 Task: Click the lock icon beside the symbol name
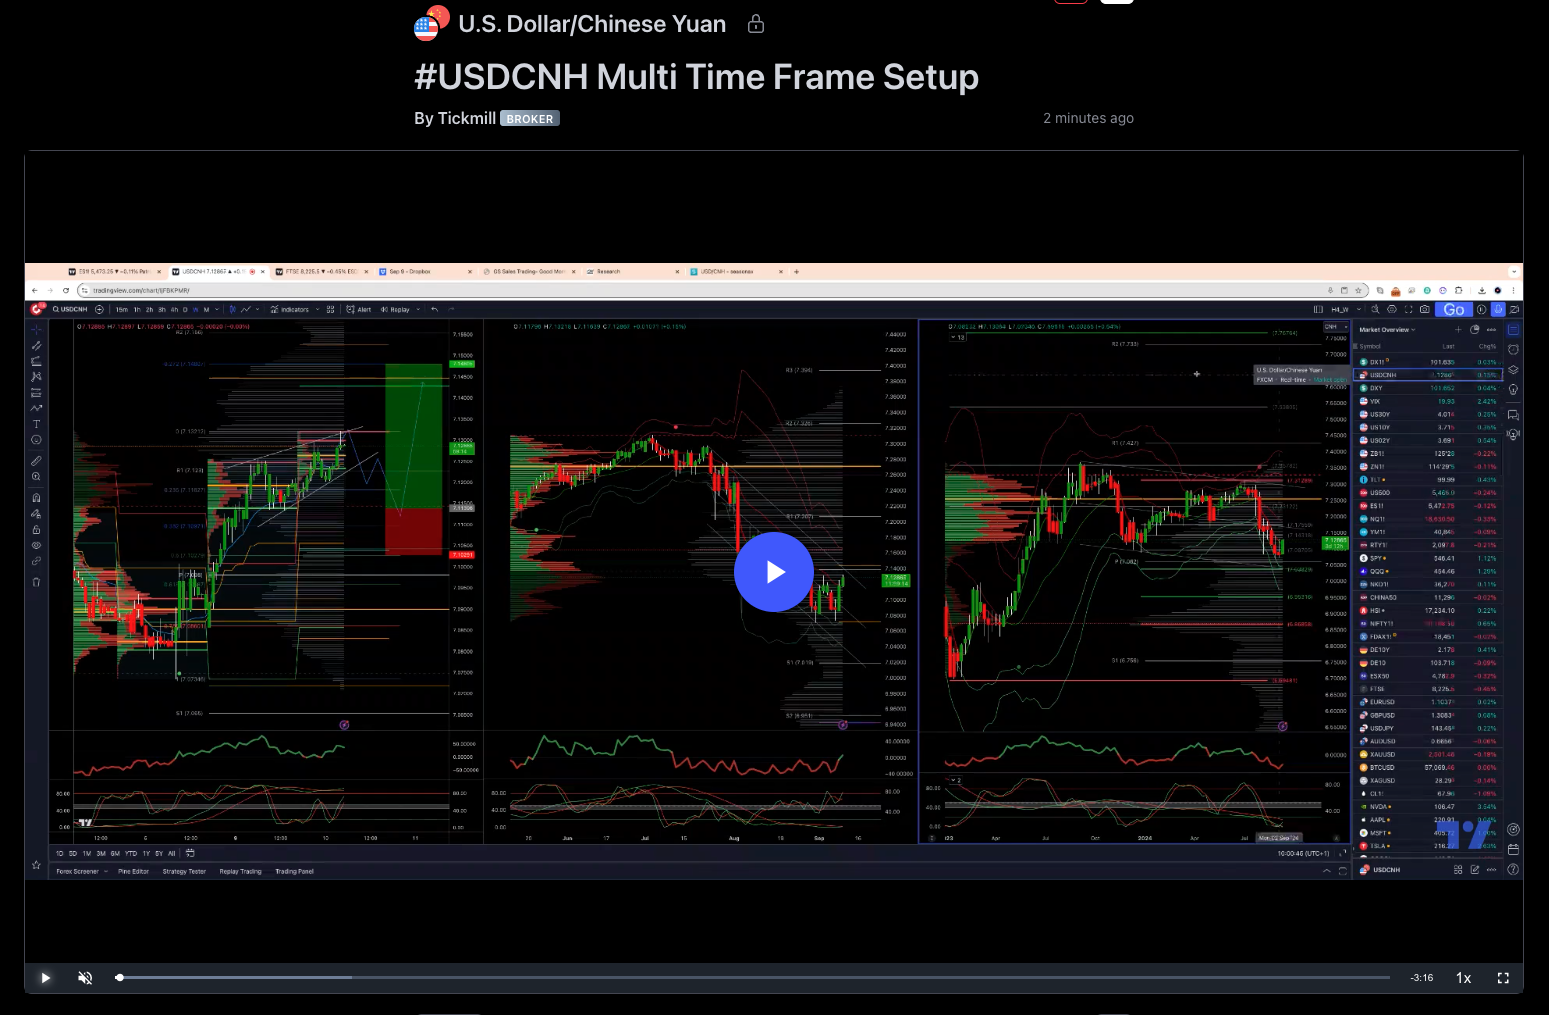pyautogui.click(x=756, y=24)
